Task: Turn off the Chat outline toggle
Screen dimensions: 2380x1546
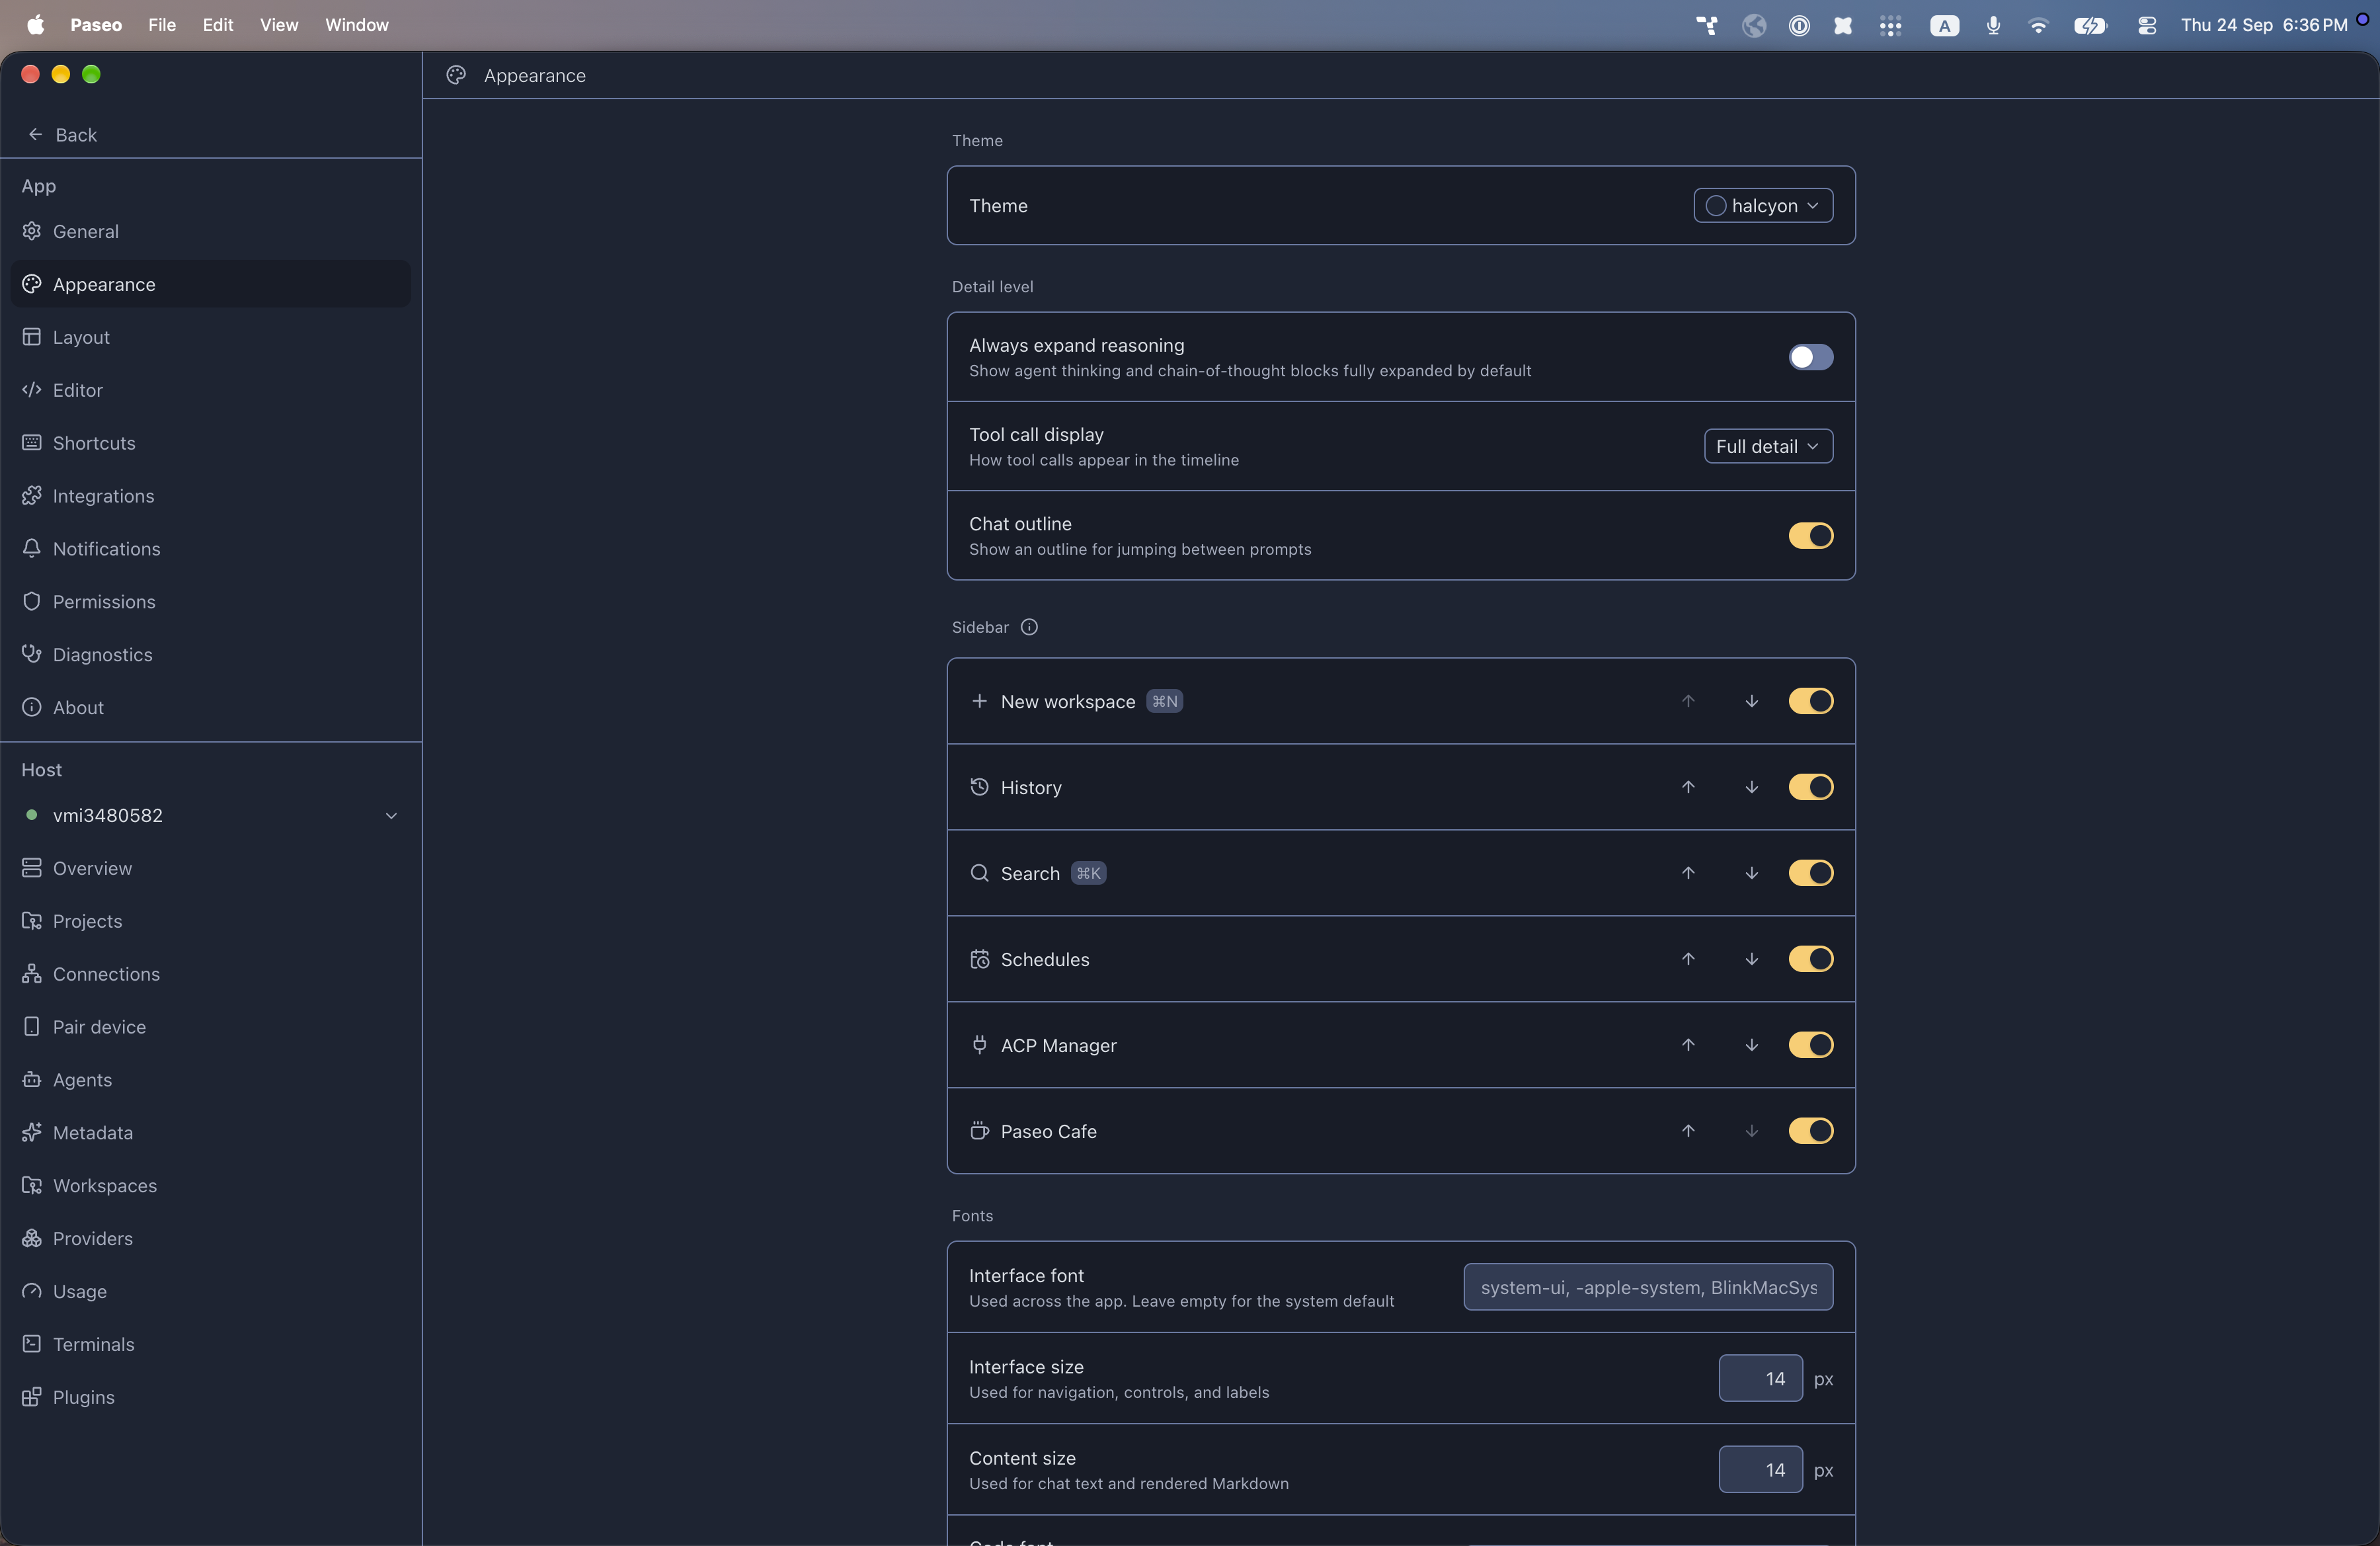Action: [1810, 536]
